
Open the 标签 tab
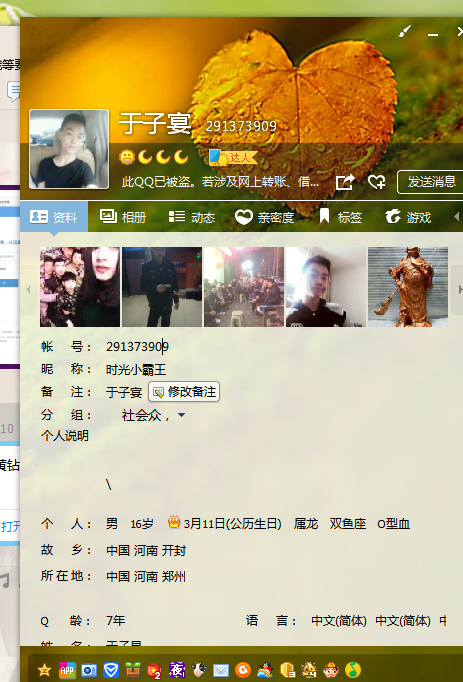pos(340,217)
